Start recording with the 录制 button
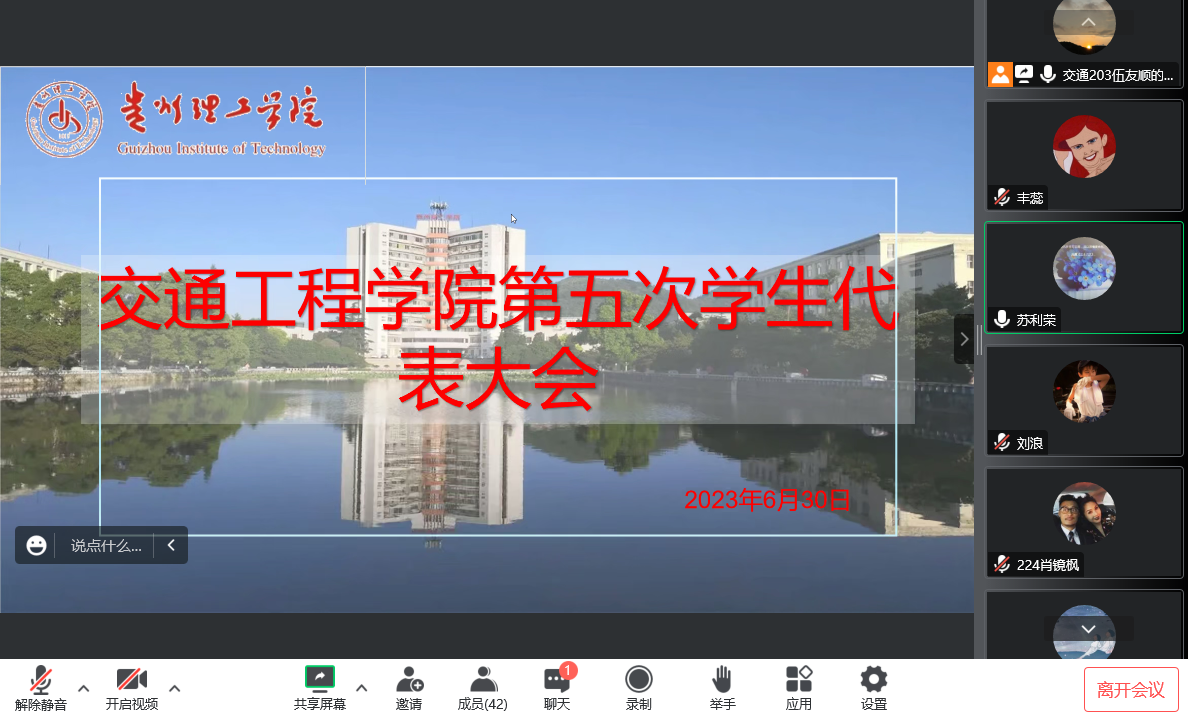The width and height of the screenshot is (1188, 717). click(639, 681)
